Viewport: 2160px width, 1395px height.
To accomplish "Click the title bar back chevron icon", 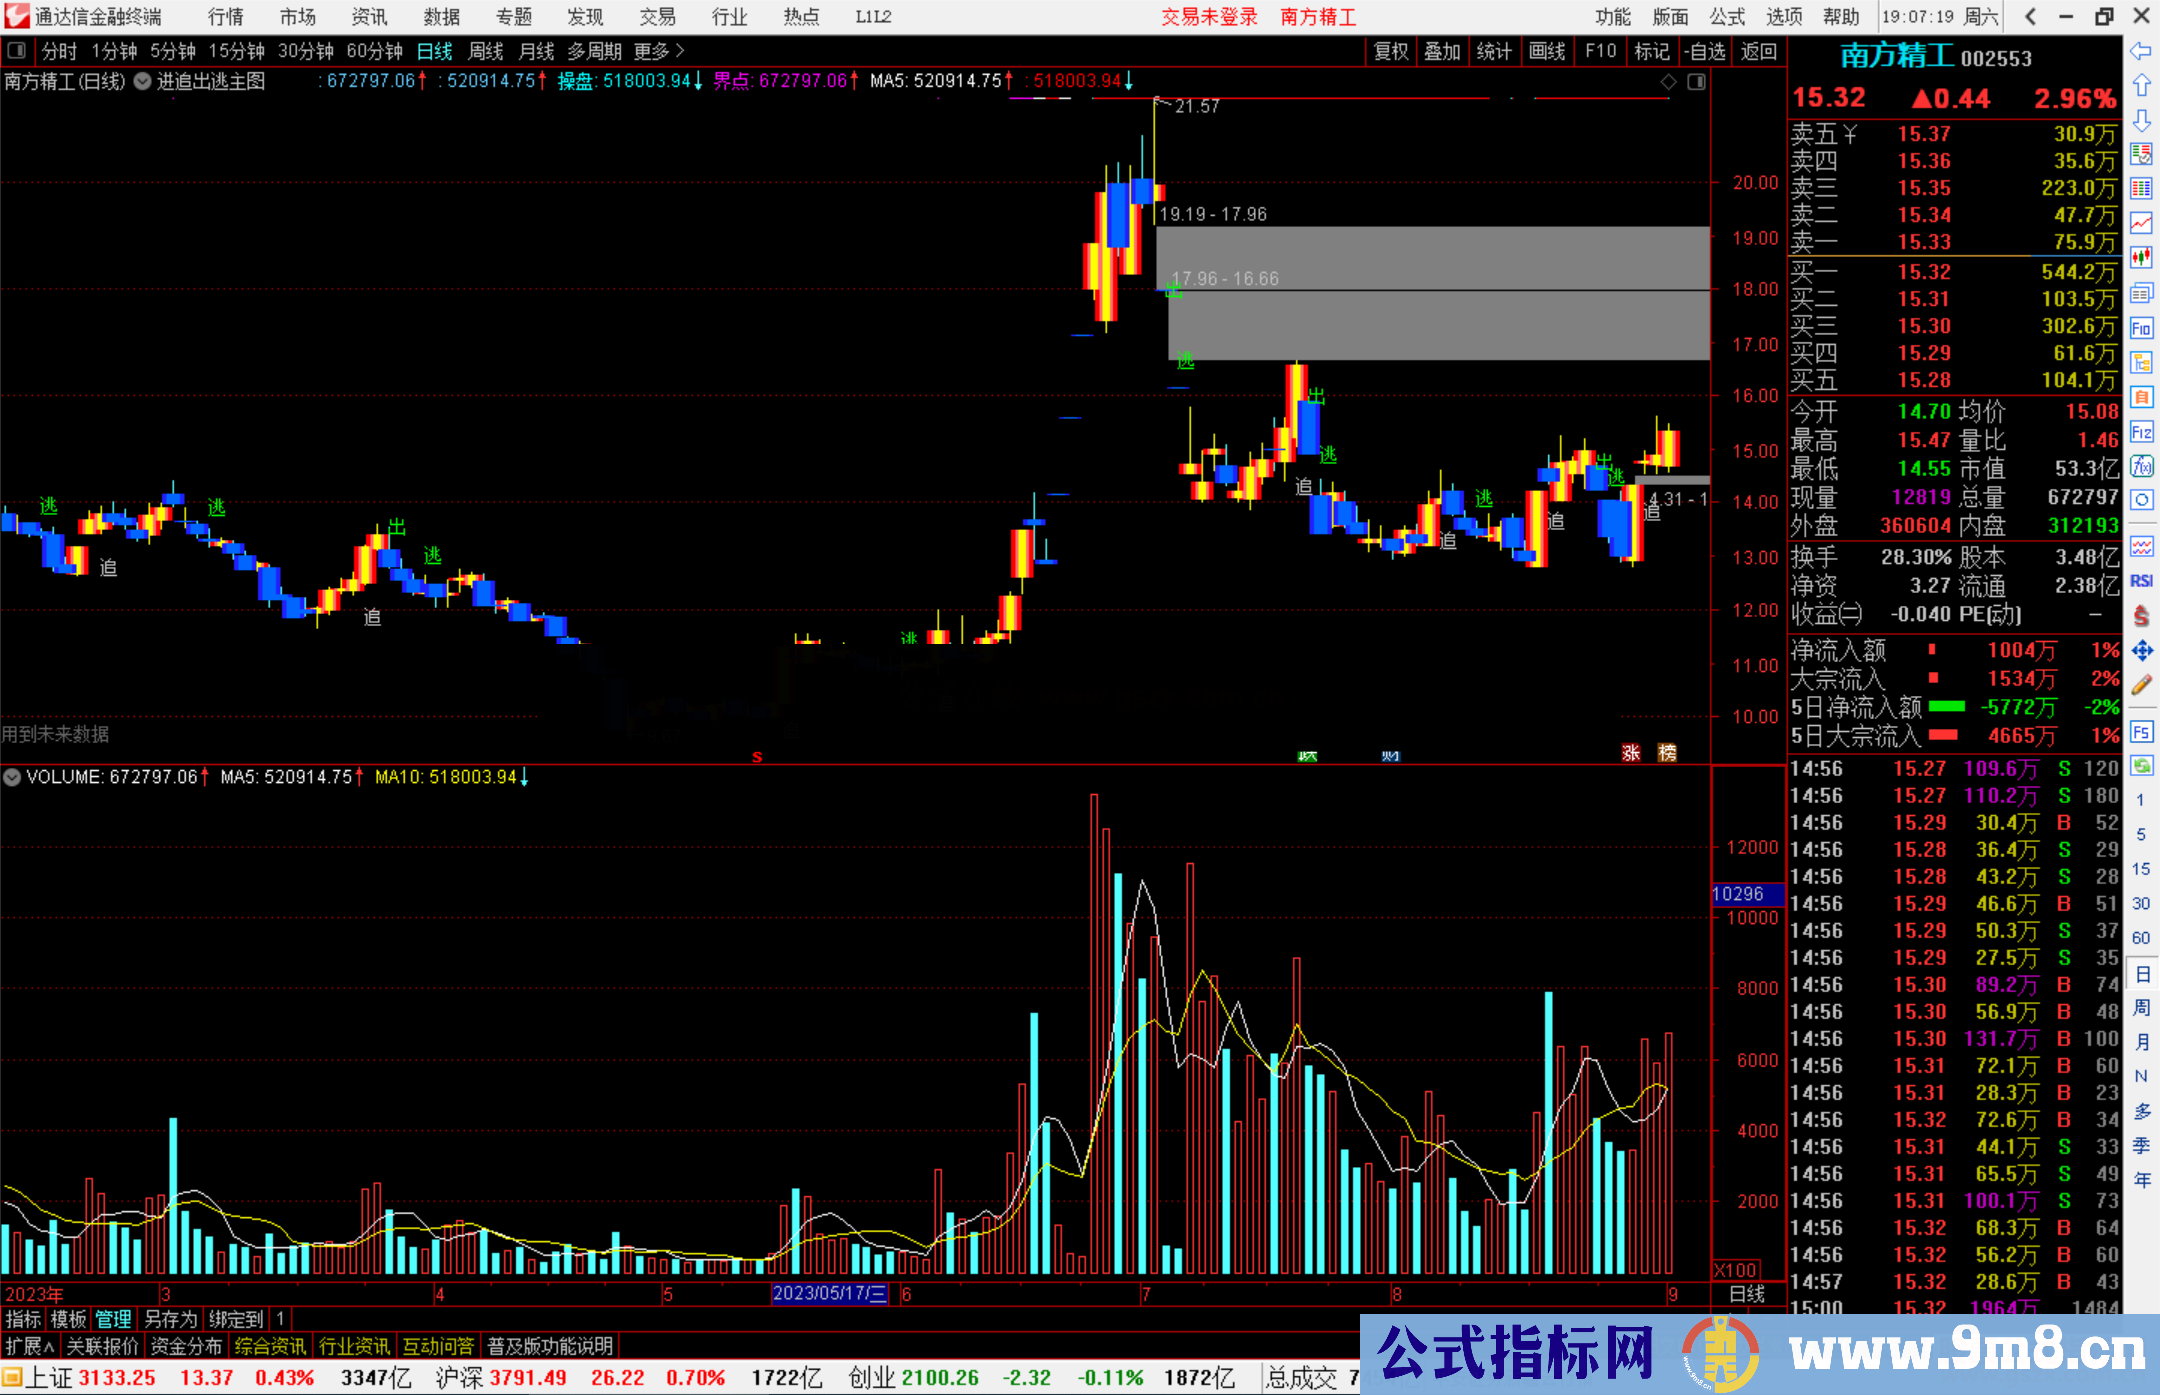I will pos(2030,16).
